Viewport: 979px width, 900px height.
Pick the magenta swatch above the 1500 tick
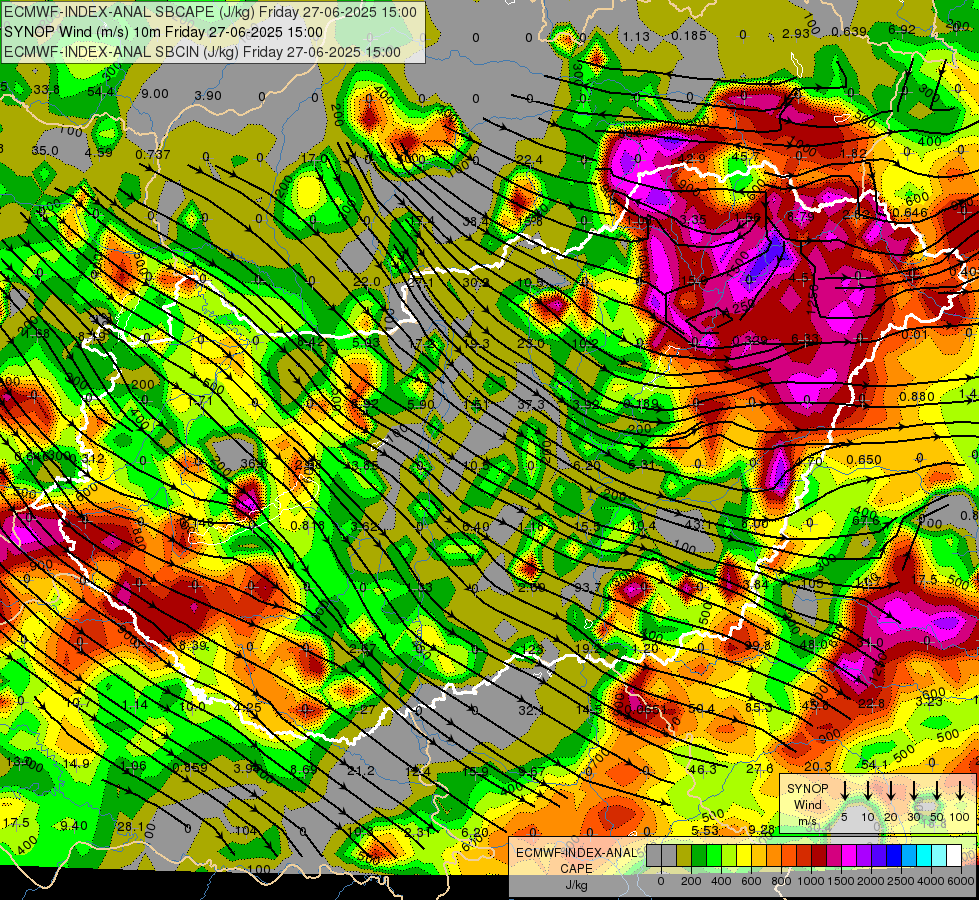(849, 856)
